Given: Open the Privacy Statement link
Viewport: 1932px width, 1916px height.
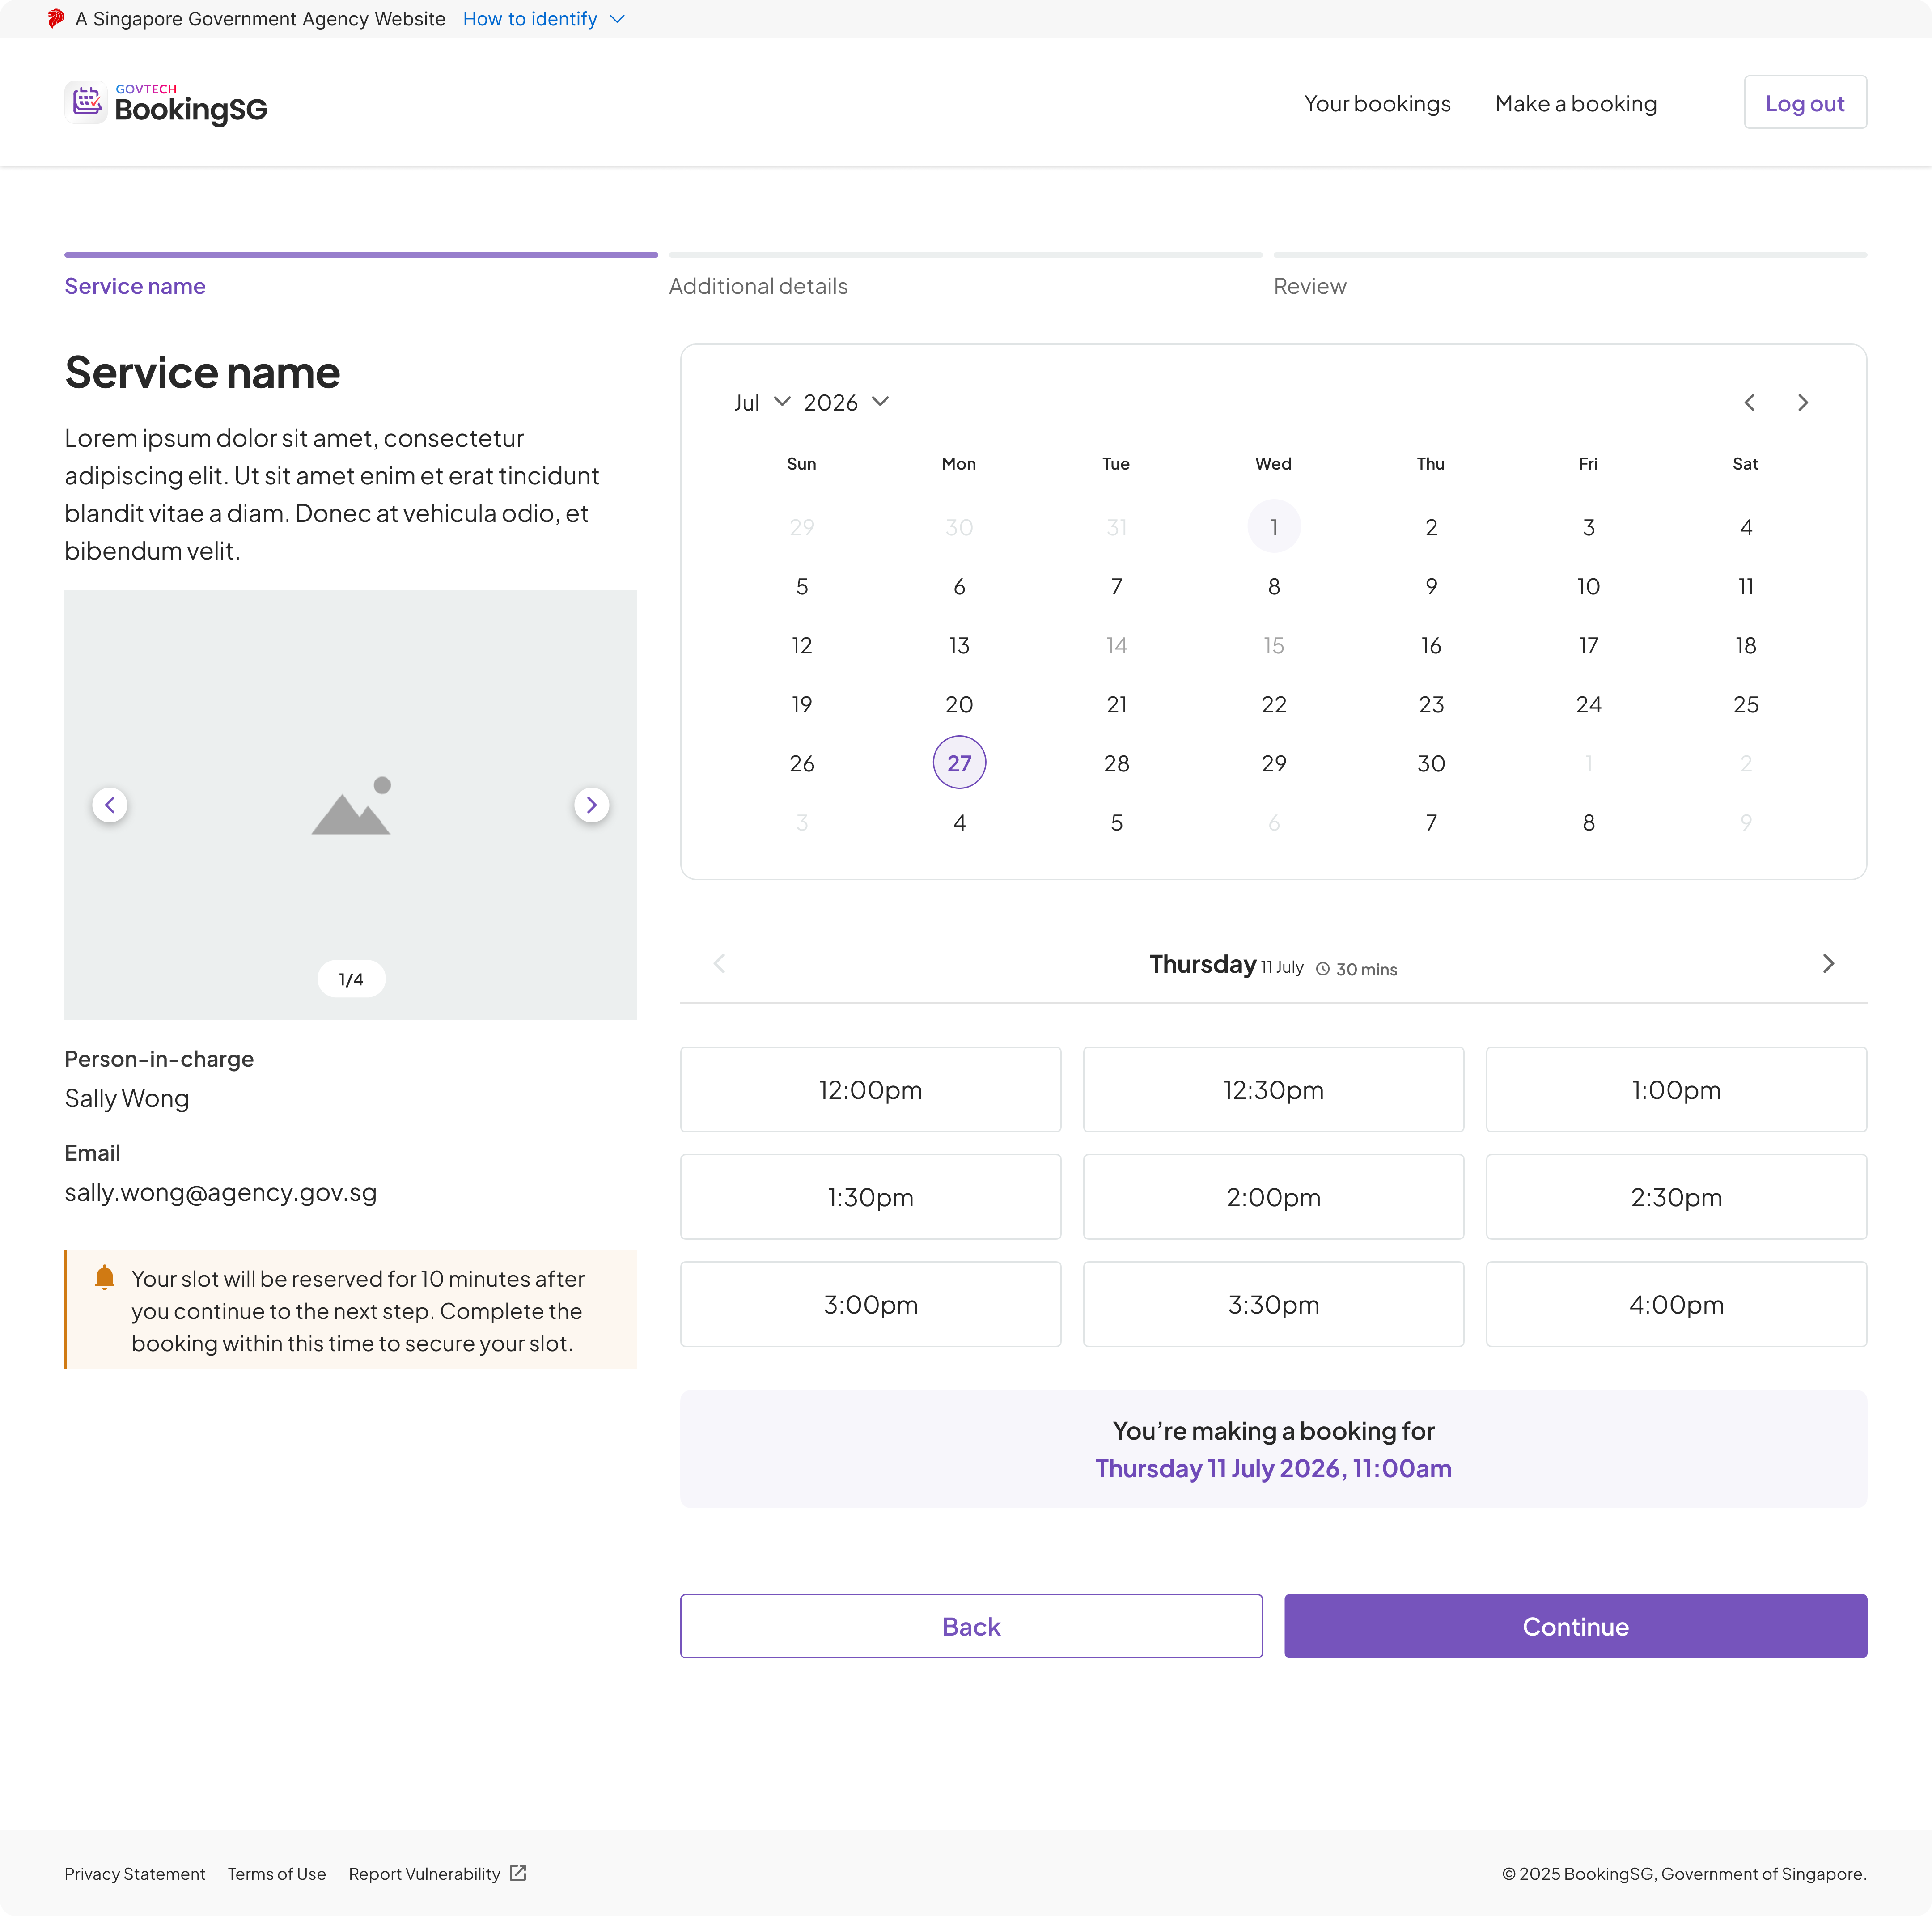Looking at the screenshot, I should coord(135,1873).
